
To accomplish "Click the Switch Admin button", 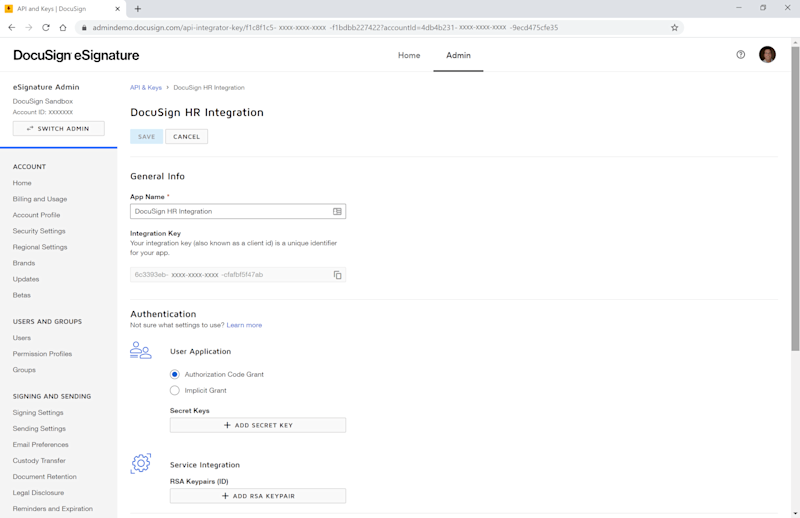I will (x=59, y=129).
